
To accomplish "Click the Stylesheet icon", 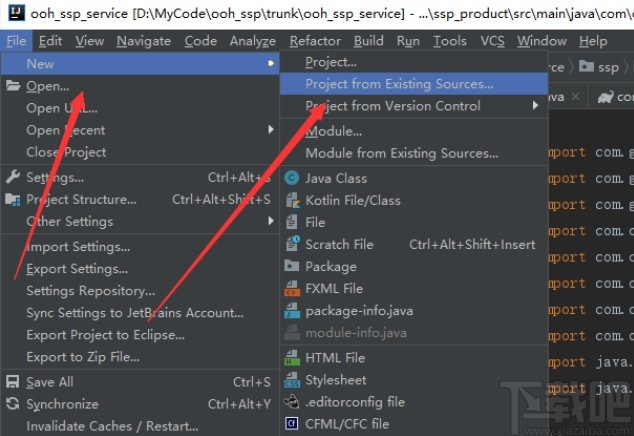I will pyautogui.click(x=292, y=380).
